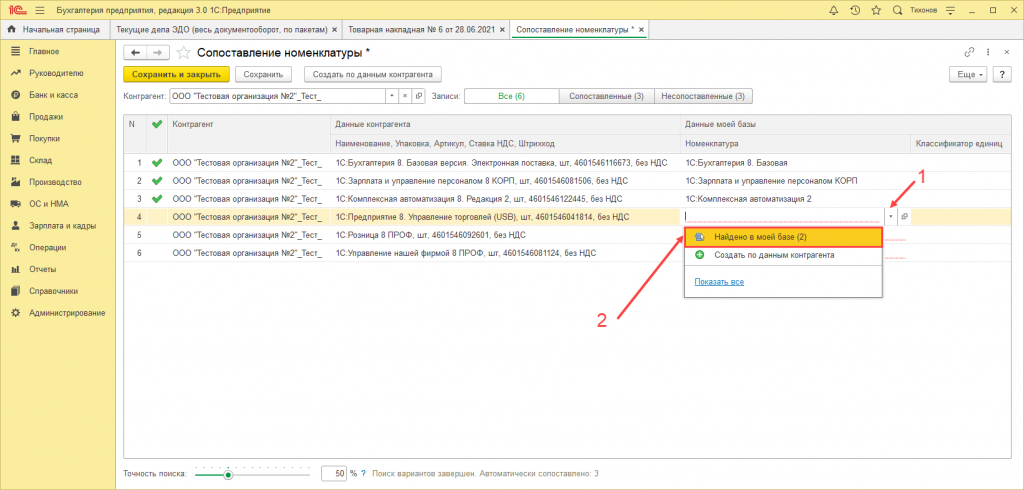Click Сохранить и закрыть button
This screenshot has width=1024, height=490.
176,74
